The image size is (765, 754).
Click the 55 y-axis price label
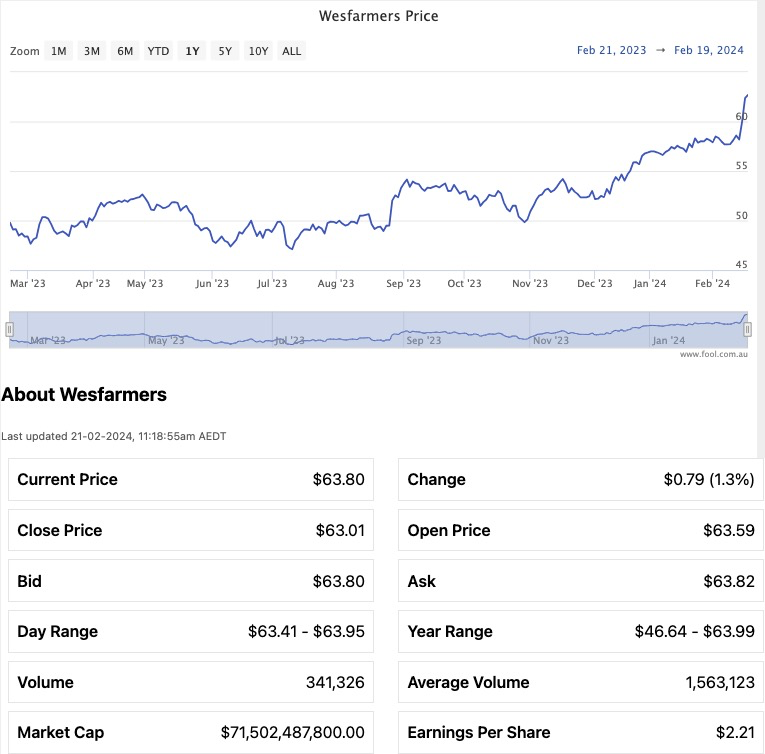point(742,166)
